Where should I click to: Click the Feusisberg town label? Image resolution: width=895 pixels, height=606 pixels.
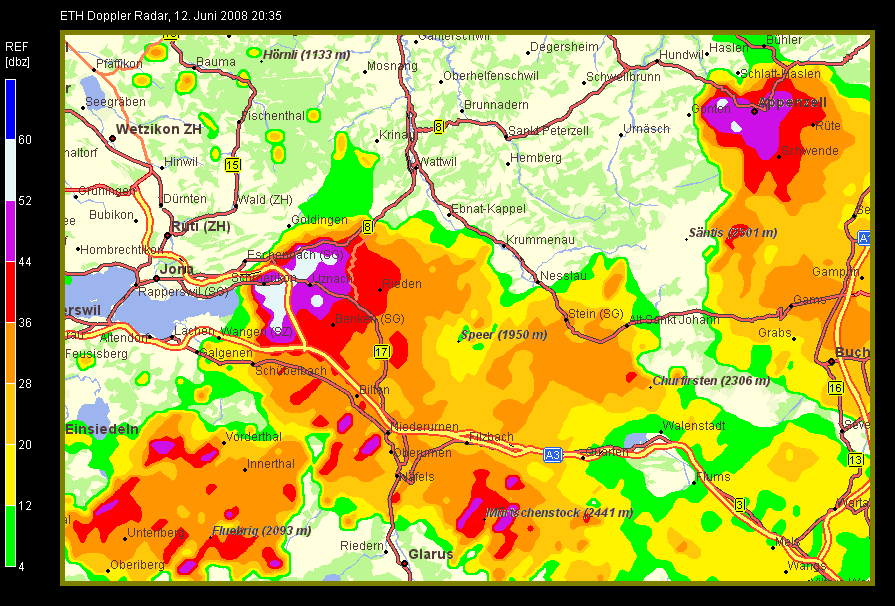coord(96,354)
